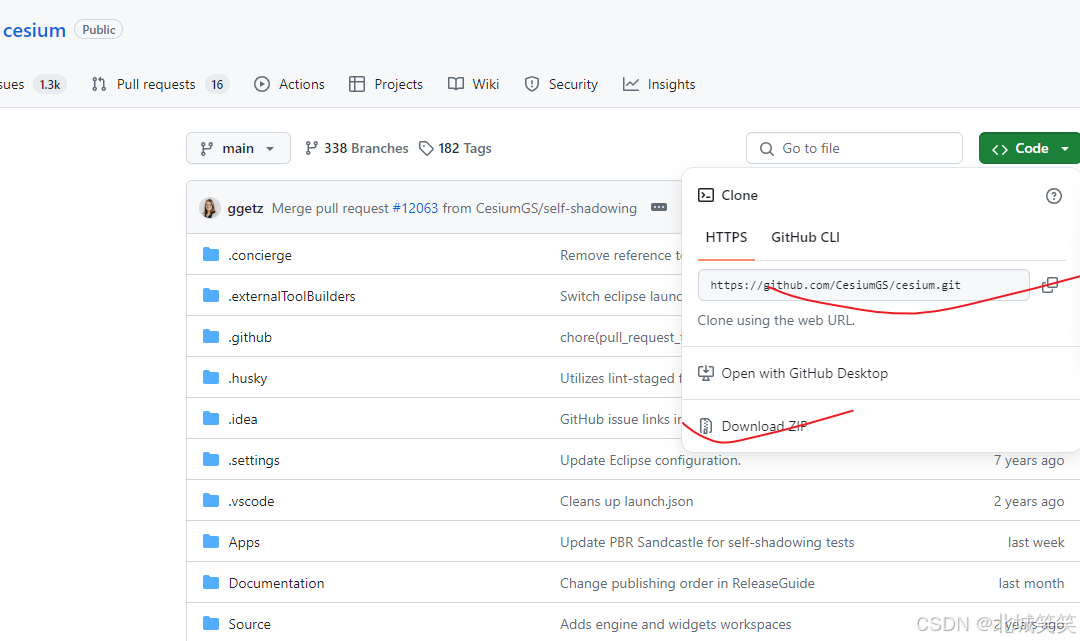Open commit 'Change publishing order in ReleaseGuide'
The height and width of the screenshot is (641, 1080).
pyautogui.click(x=687, y=583)
